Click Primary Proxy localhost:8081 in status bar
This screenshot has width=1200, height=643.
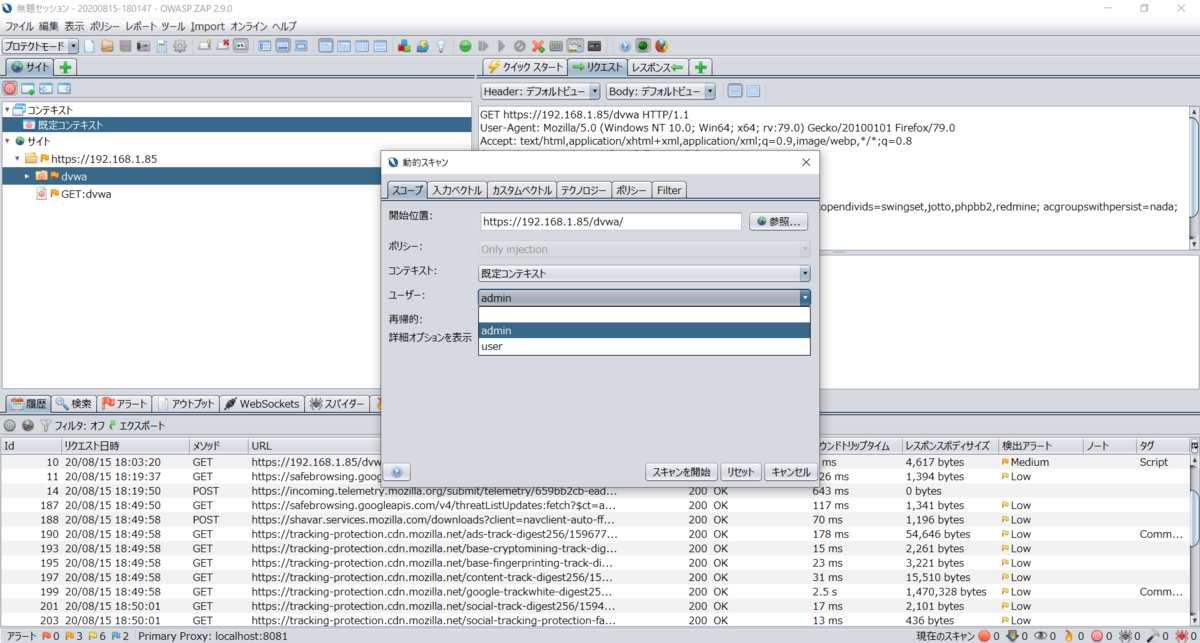click(213, 636)
